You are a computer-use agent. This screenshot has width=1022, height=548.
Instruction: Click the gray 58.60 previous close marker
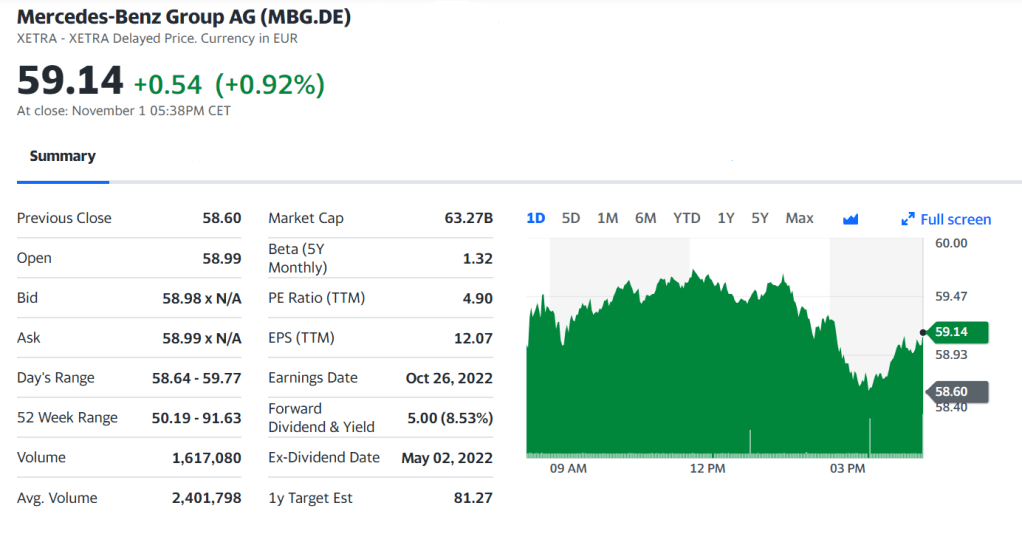(x=958, y=392)
